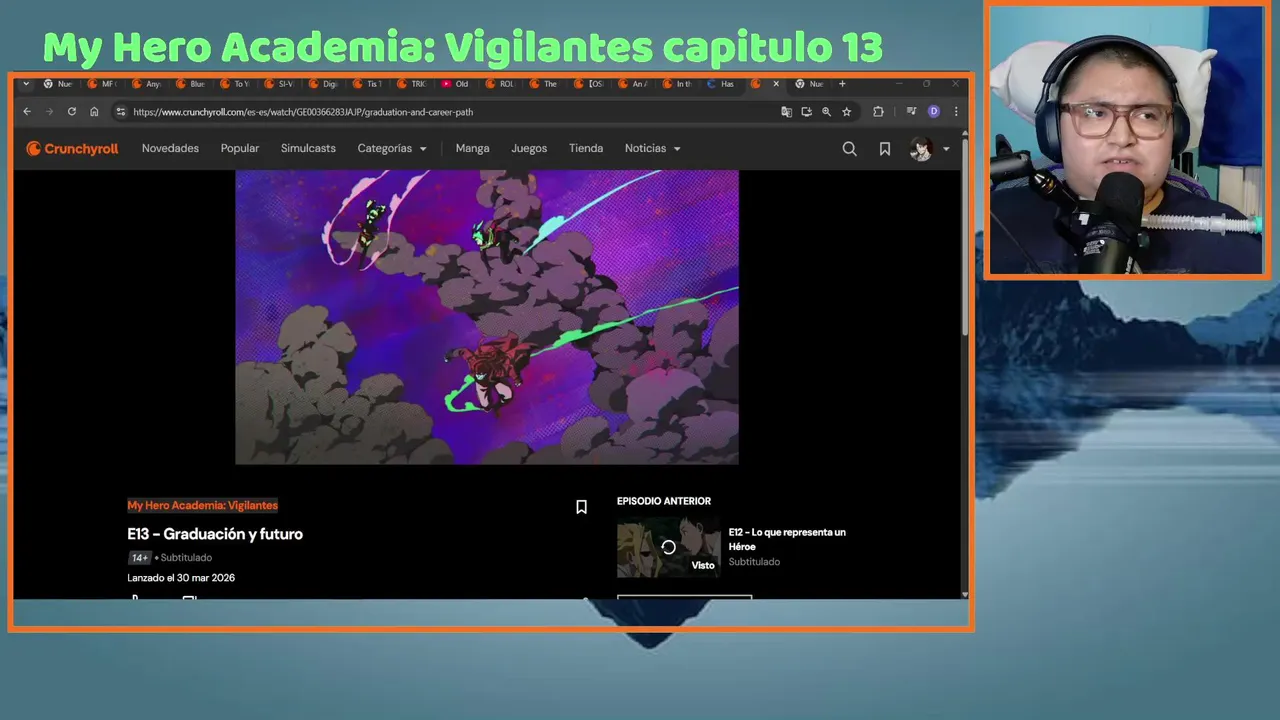
Task: View site information icon in address bar
Action: 121,112
